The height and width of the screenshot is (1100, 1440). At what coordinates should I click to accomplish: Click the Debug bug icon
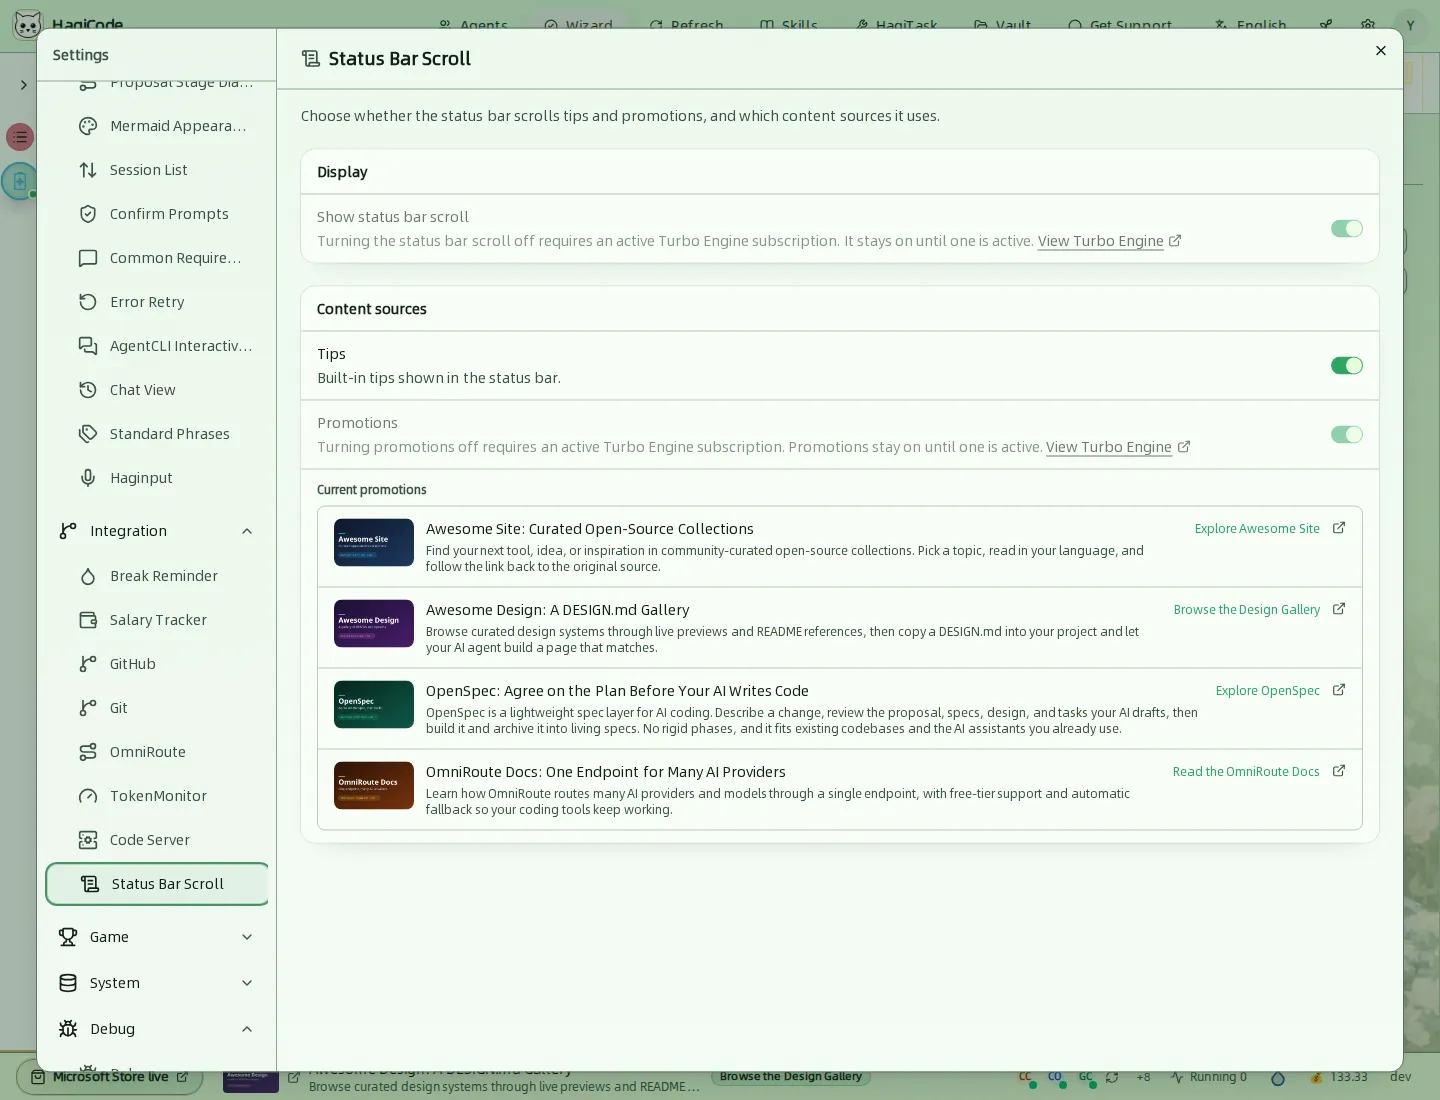68,1029
